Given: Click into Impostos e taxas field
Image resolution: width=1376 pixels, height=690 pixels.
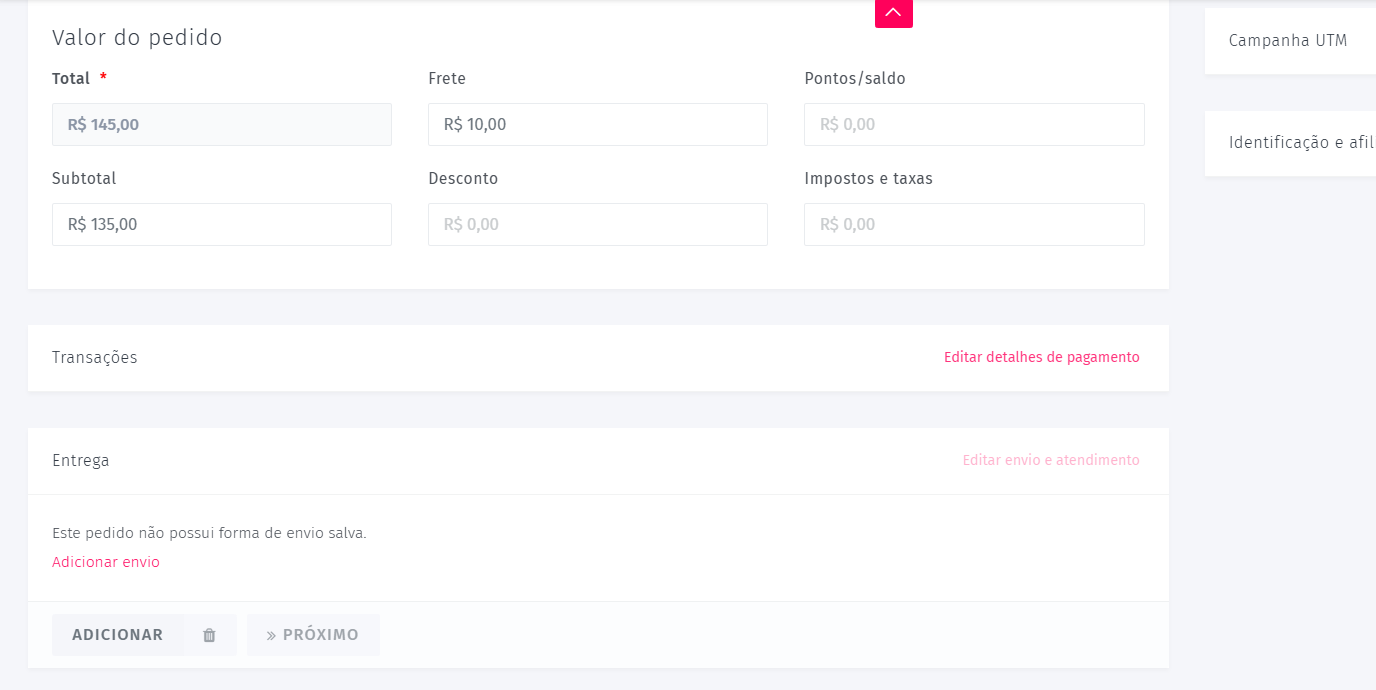Looking at the screenshot, I should coord(973,224).
